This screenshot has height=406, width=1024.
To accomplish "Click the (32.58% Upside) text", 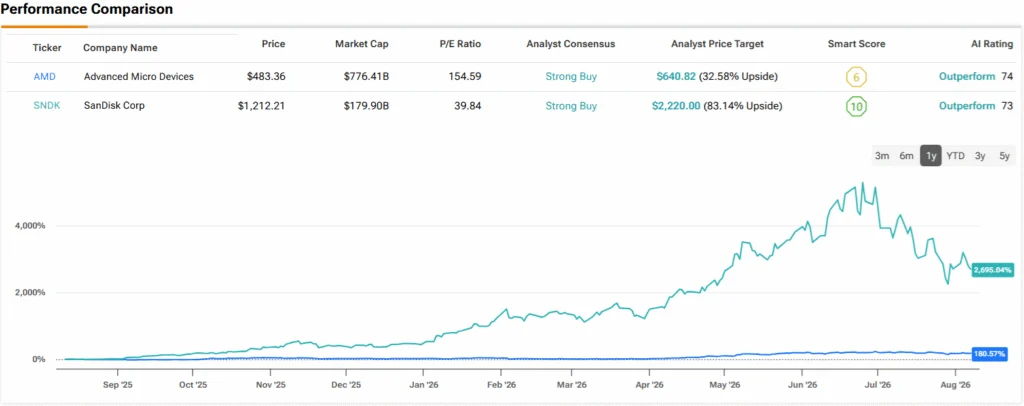I will click(739, 76).
